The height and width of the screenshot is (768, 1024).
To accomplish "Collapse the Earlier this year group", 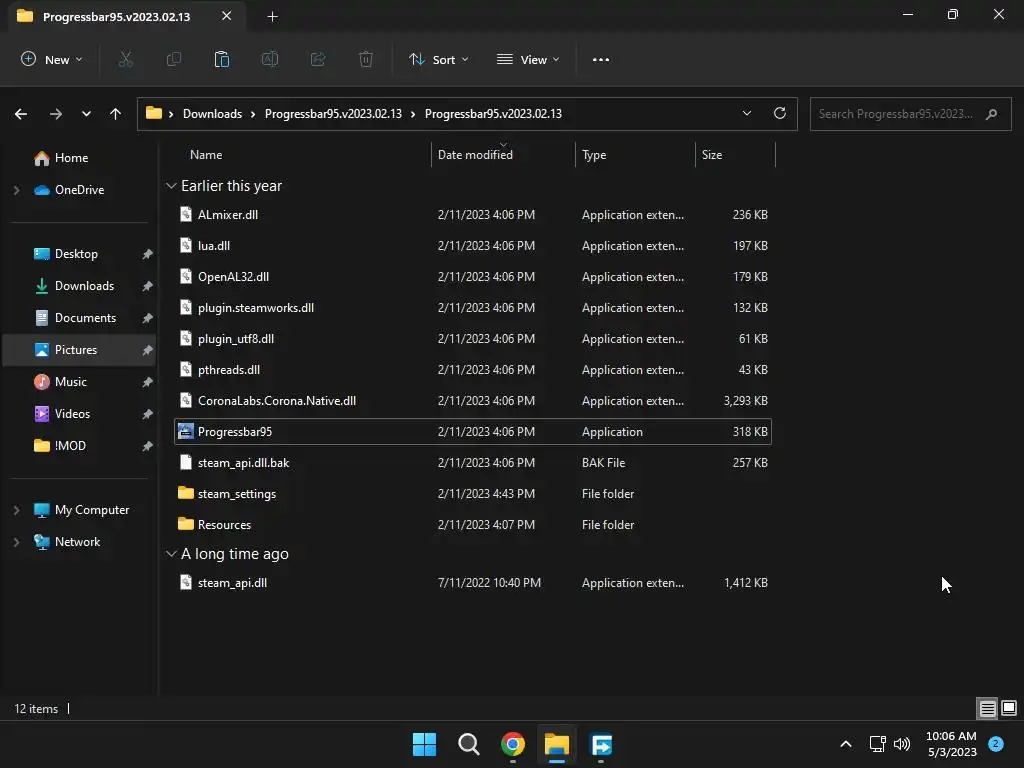I will pos(171,186).
